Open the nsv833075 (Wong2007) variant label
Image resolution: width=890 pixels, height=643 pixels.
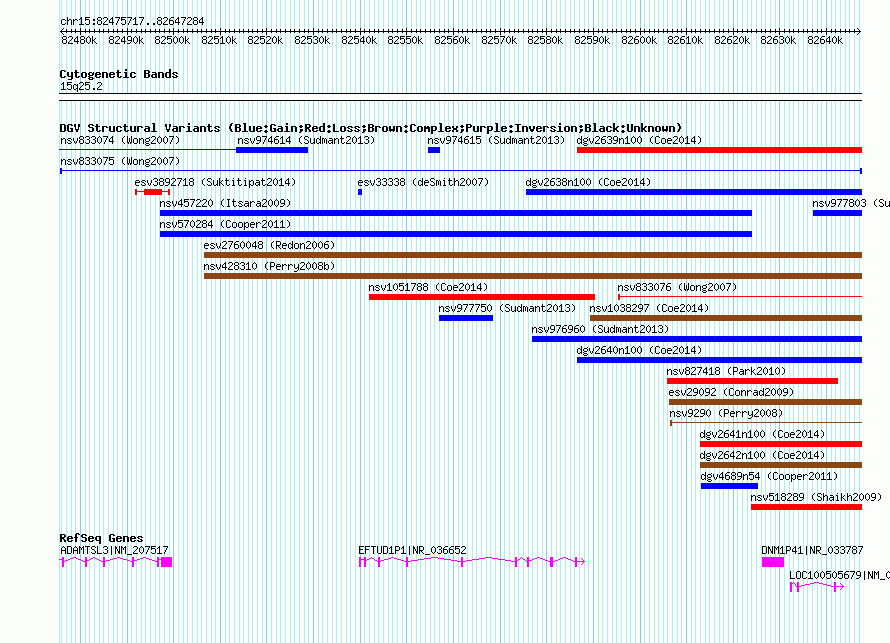120,161
